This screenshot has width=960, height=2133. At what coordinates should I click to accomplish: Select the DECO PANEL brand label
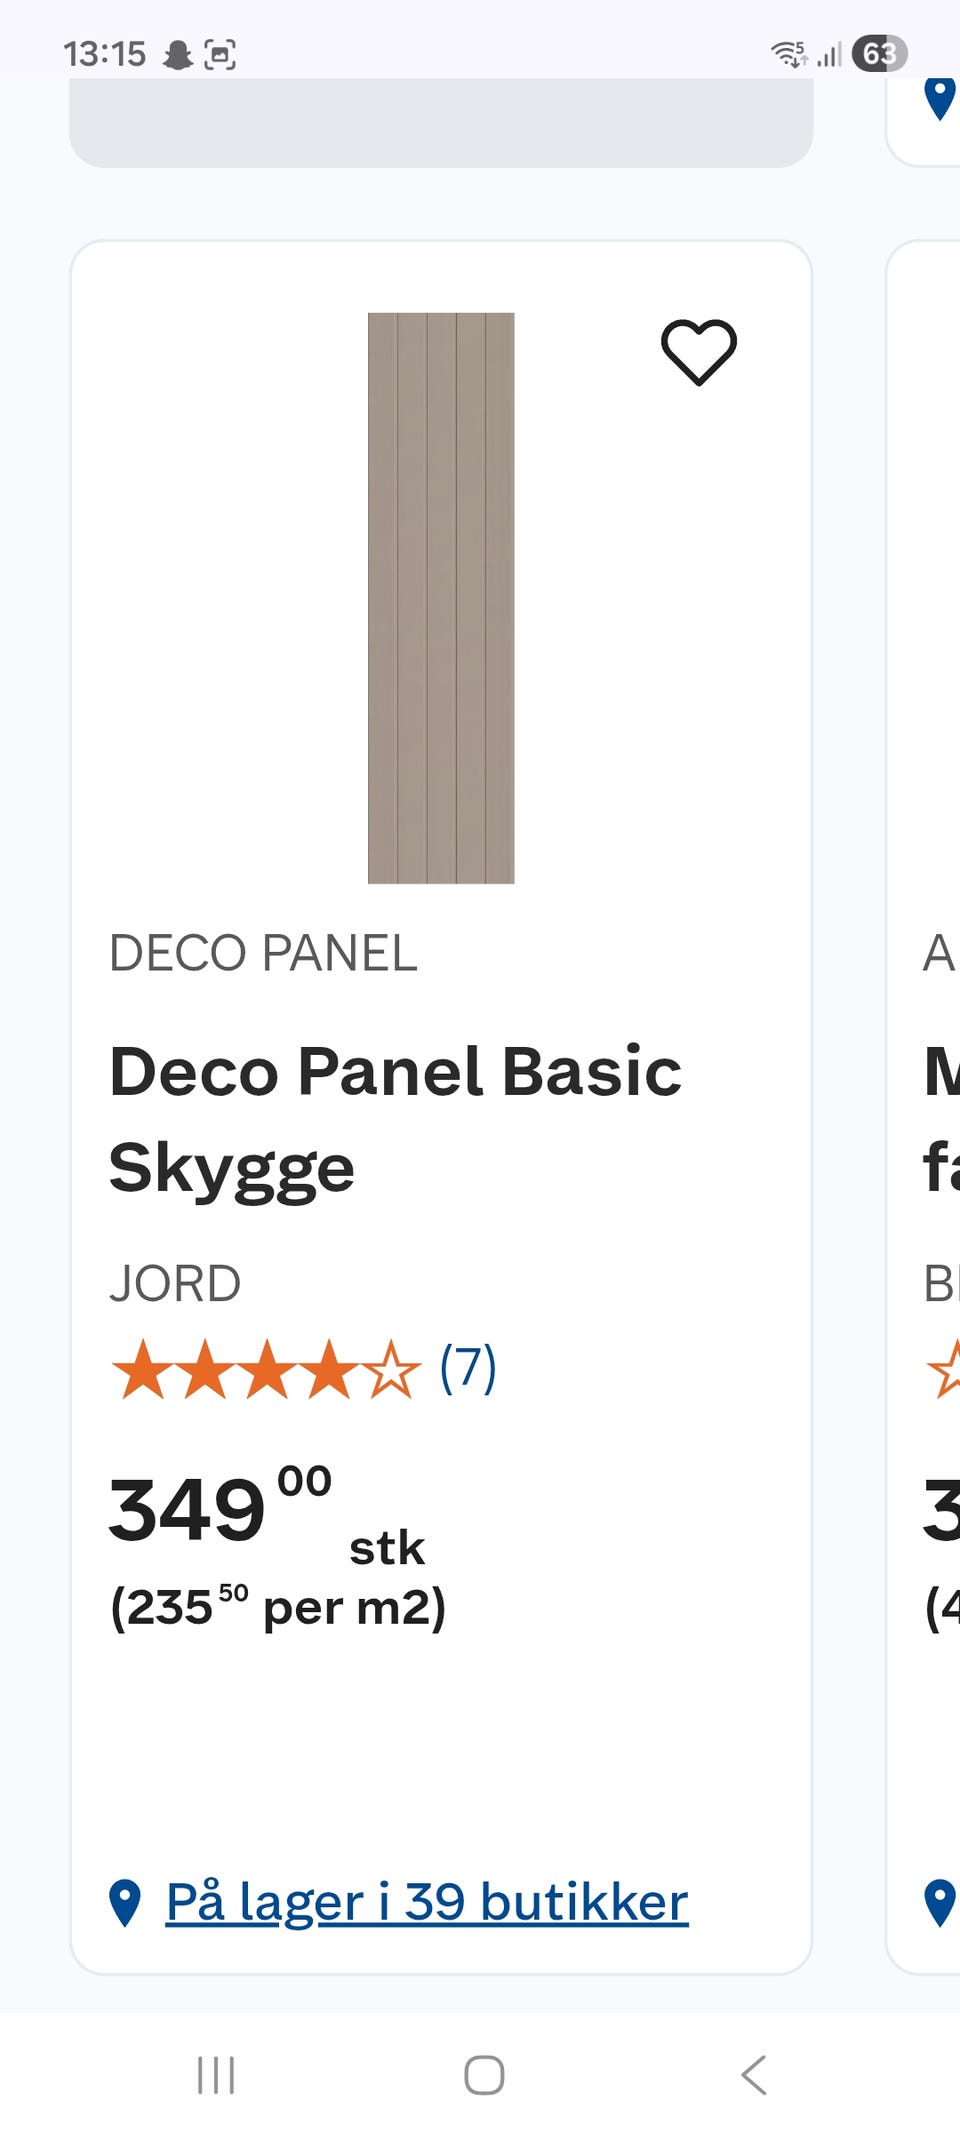point(263,953)
